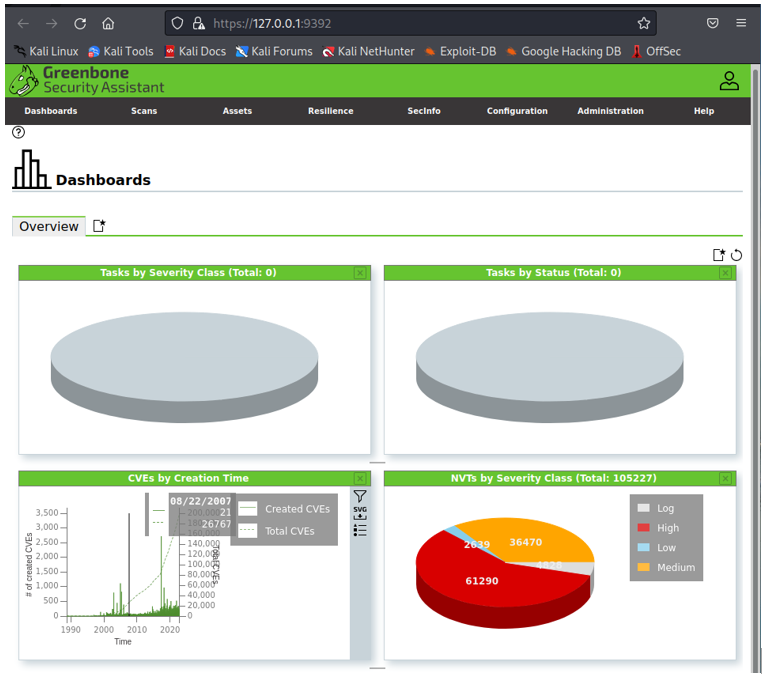The width and height of the screenshot is (766, 679).
Task: Open the SecInfo menu
Action: [424, 111]
